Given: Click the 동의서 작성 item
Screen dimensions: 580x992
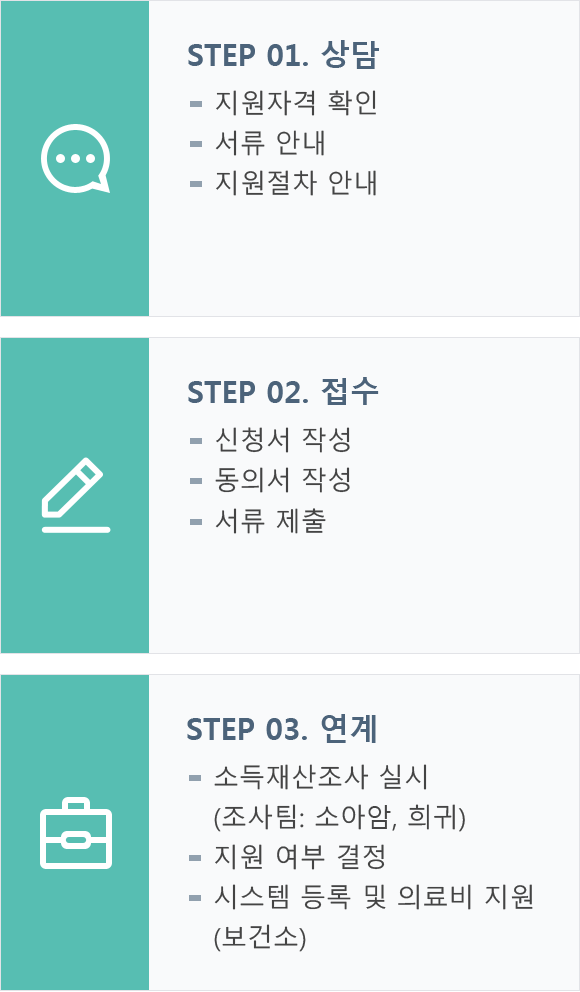Looking at the screenshot, I should click(x=283, y=480).
